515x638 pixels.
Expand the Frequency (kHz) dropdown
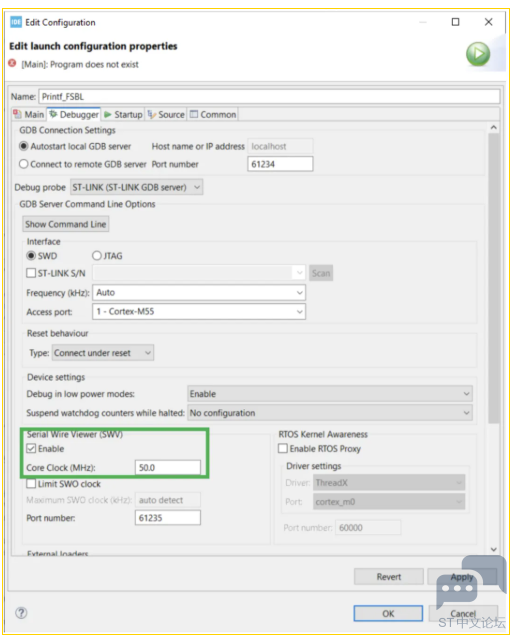pos(199,293)
